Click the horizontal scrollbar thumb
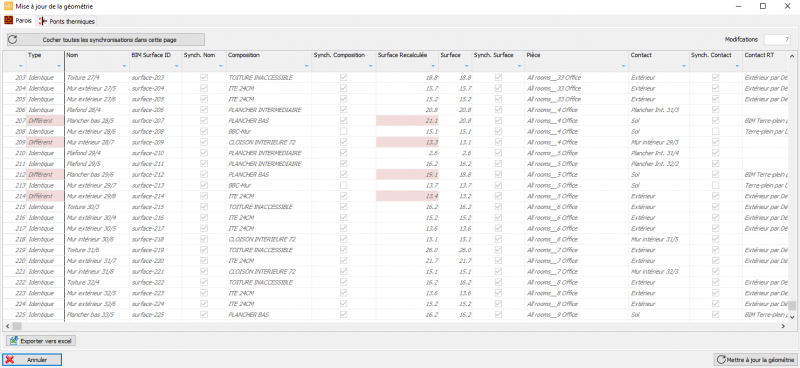Viewport: 800px width, 368px height. pos(17,326)
